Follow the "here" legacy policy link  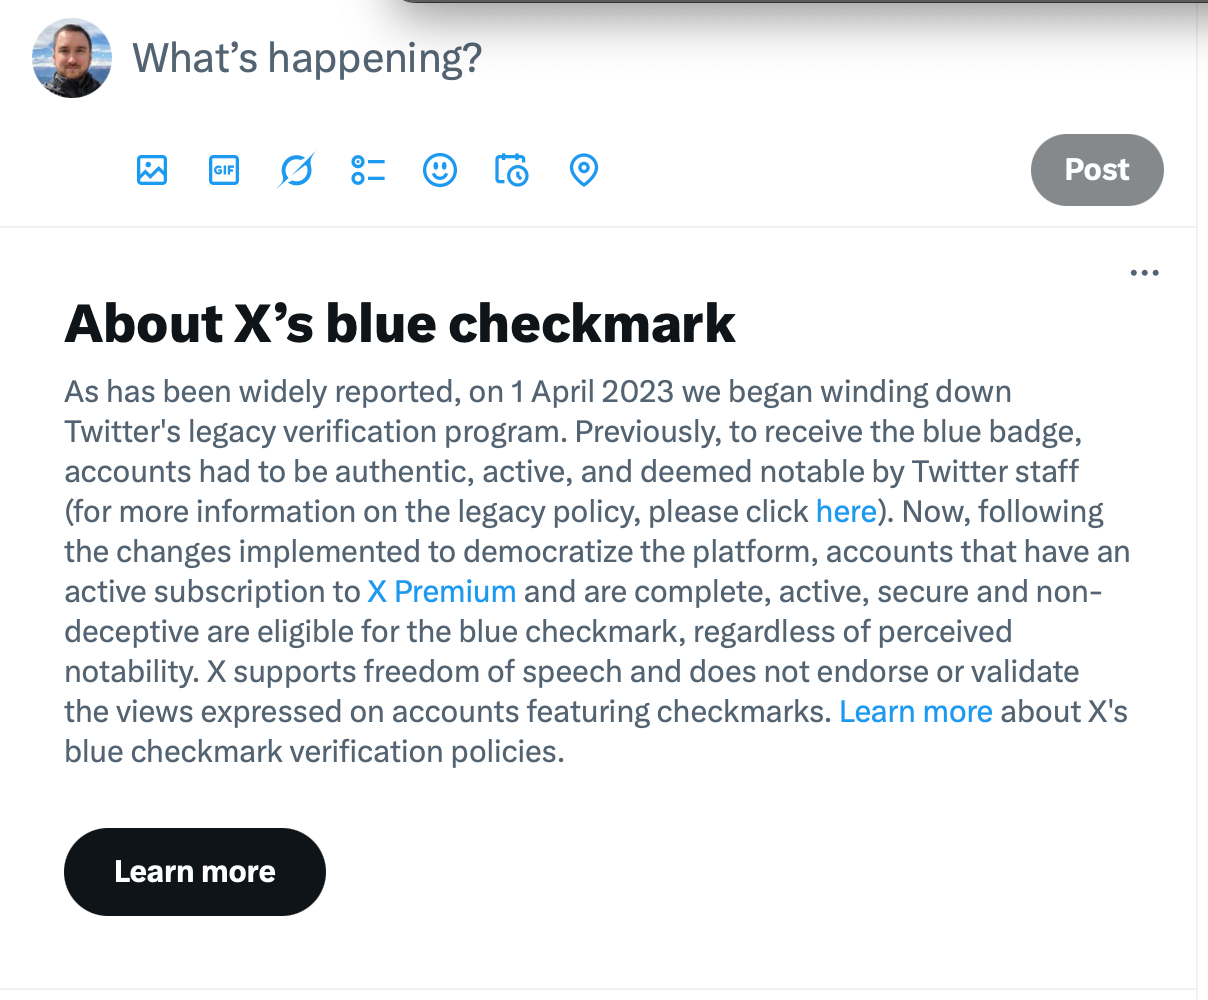[x=846, y=512]
